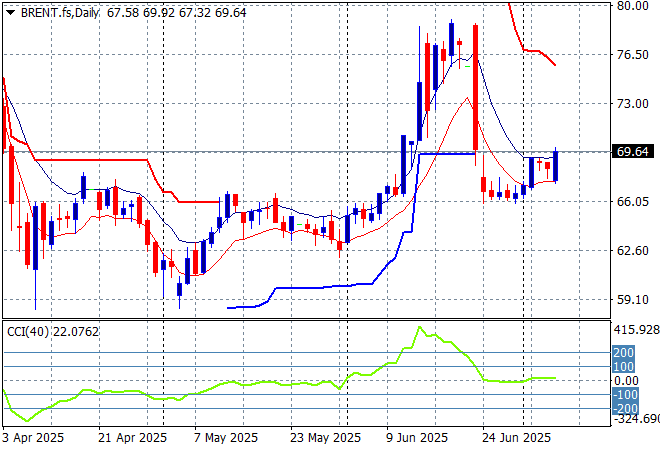The image size is (660, 450).
Task: Click the 200 level on CCI scale
Action: click(623, 353)
